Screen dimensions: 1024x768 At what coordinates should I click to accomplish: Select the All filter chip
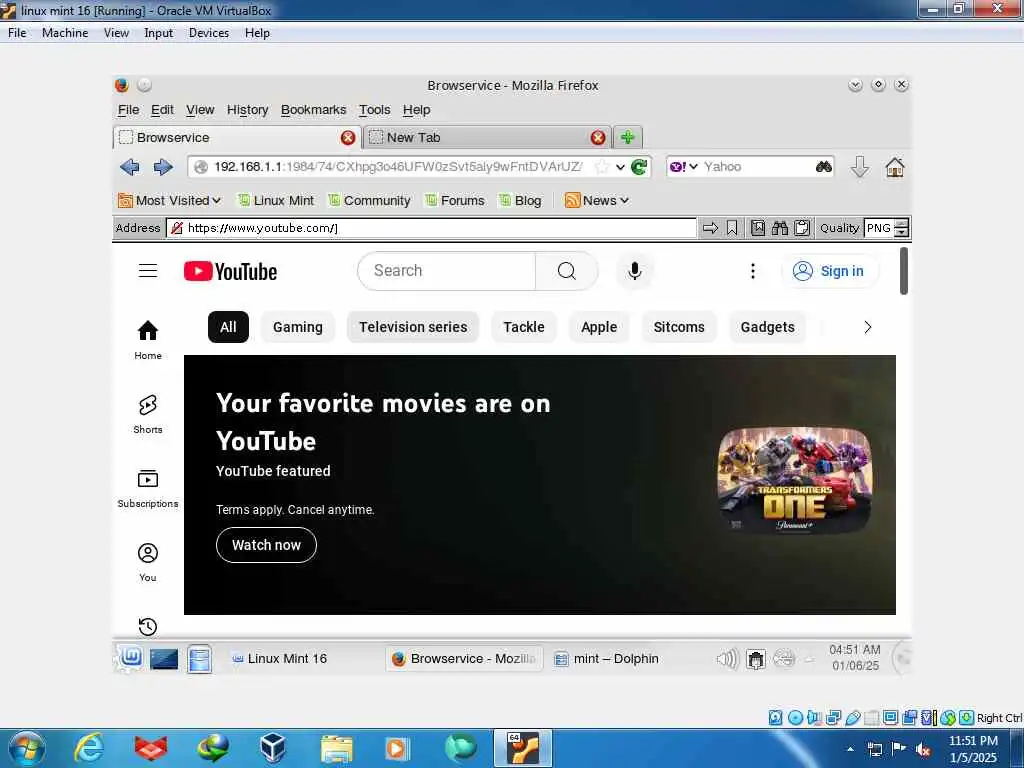point(228,327)
